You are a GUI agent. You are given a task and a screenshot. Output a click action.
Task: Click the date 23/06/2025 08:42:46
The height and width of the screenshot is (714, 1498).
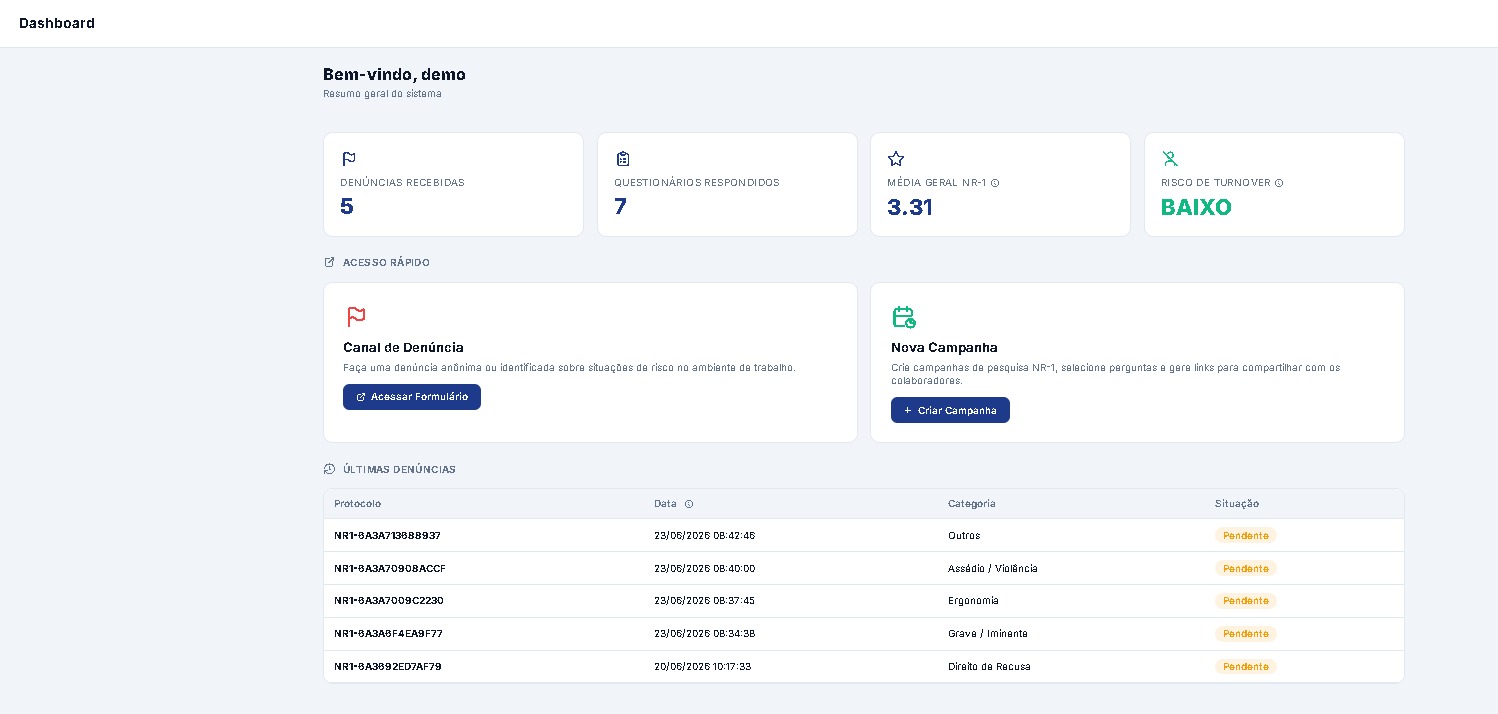click(705, 536)
